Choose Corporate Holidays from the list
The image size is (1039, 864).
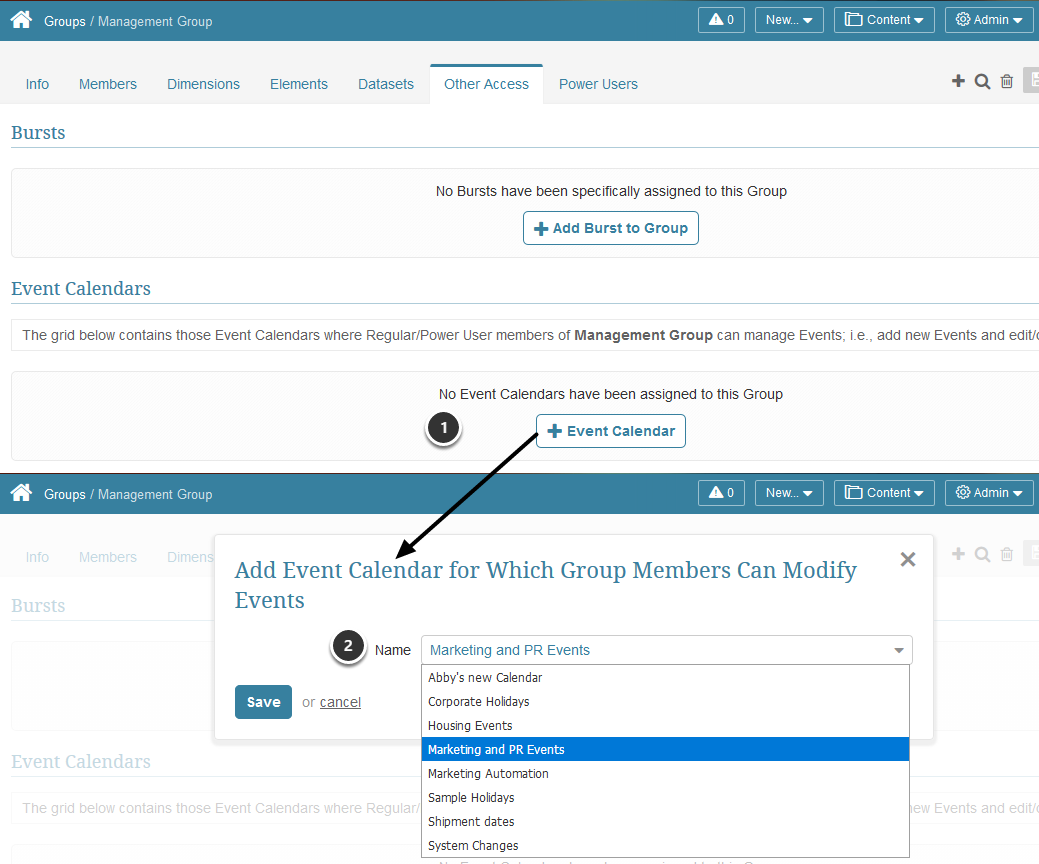(x=665, y=701)
